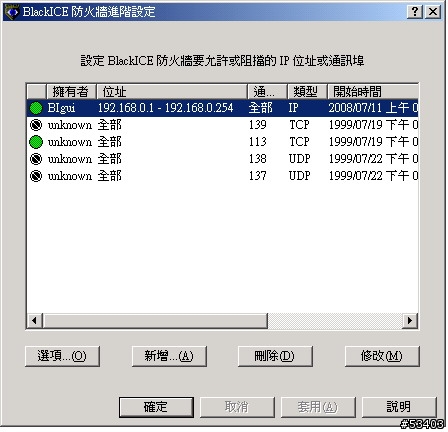The height and width of the screenshot is (432, 448).
Task: Click the horizontal scrollbar thumb
Action: click(x=155, y=321)
